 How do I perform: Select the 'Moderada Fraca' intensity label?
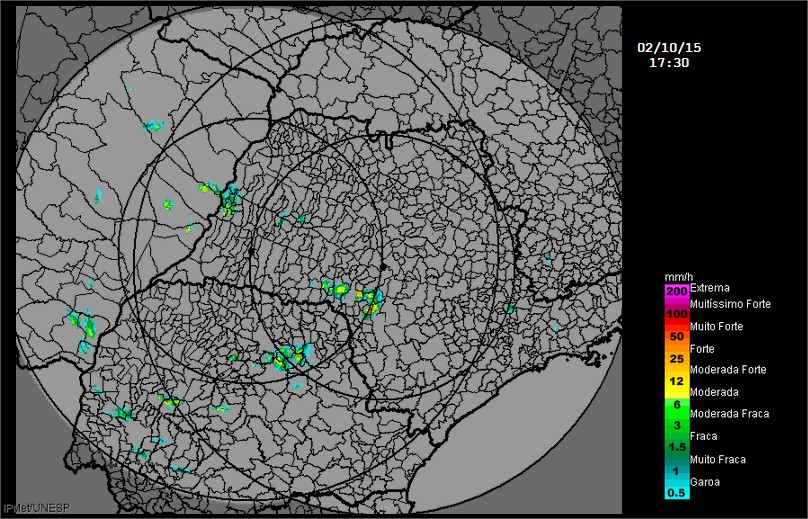tap(729, 414)
